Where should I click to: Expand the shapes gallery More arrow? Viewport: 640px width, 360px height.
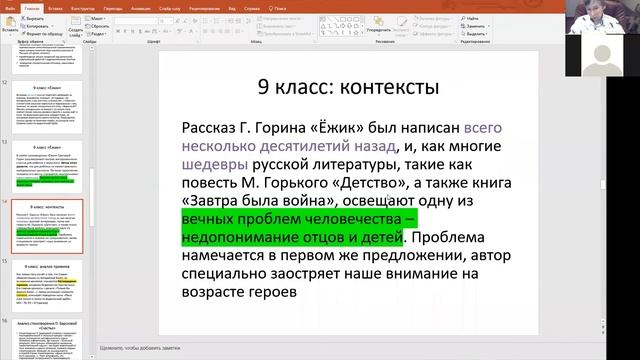point(362,33)
